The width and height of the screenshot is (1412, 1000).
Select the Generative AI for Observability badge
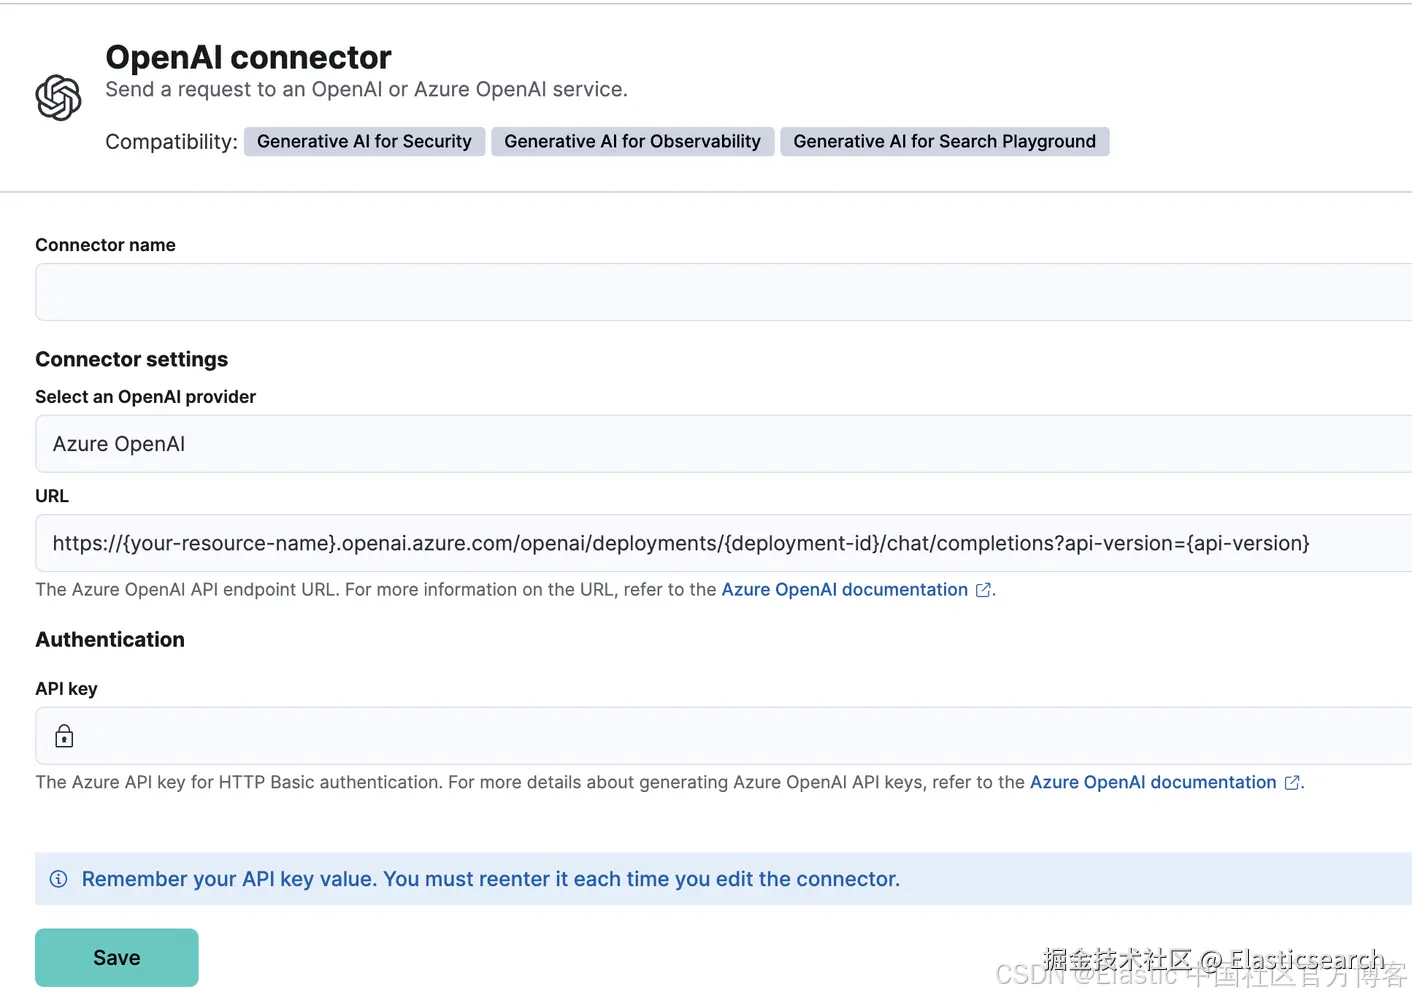coord(632,142)
